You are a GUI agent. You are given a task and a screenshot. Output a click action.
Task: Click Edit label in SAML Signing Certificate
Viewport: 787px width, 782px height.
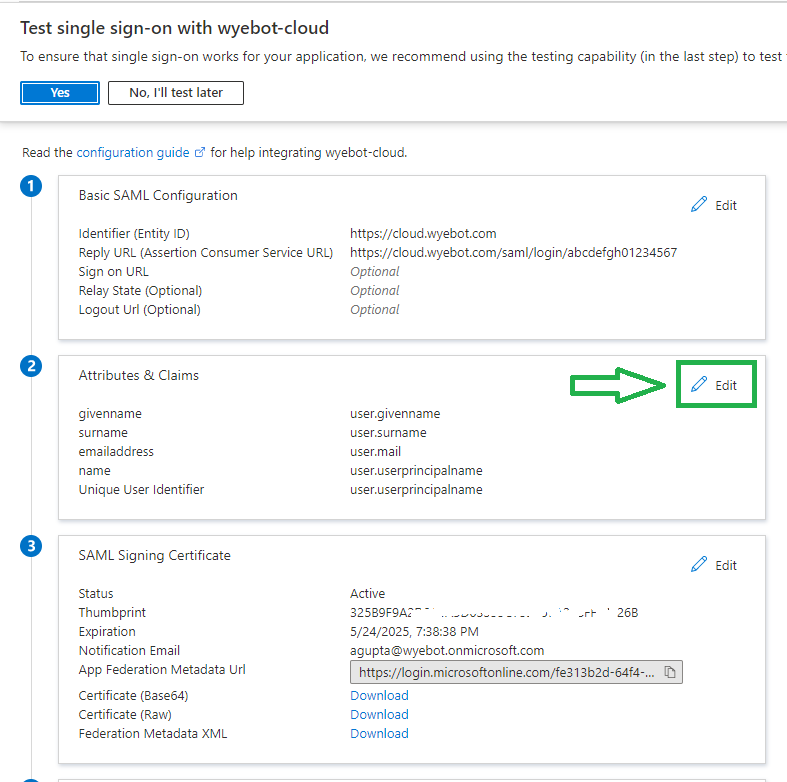726,566
